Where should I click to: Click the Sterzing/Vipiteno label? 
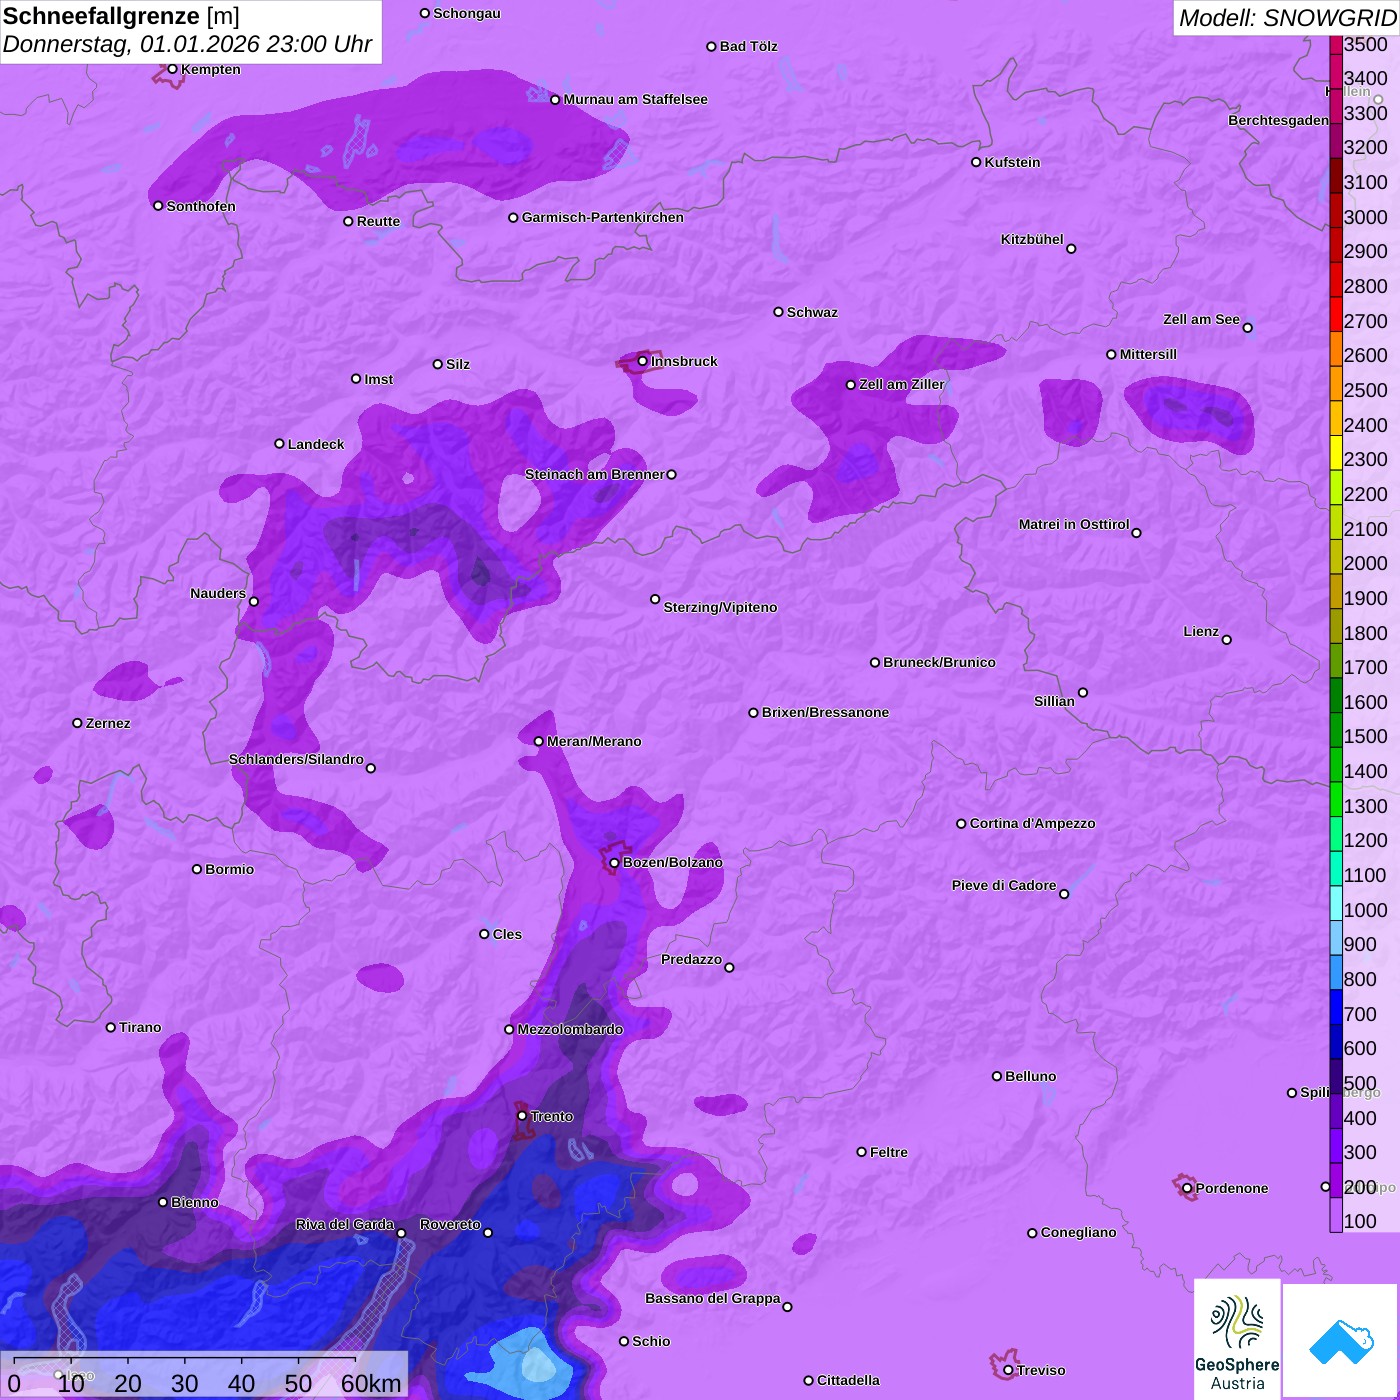click(x=720, y=607)
